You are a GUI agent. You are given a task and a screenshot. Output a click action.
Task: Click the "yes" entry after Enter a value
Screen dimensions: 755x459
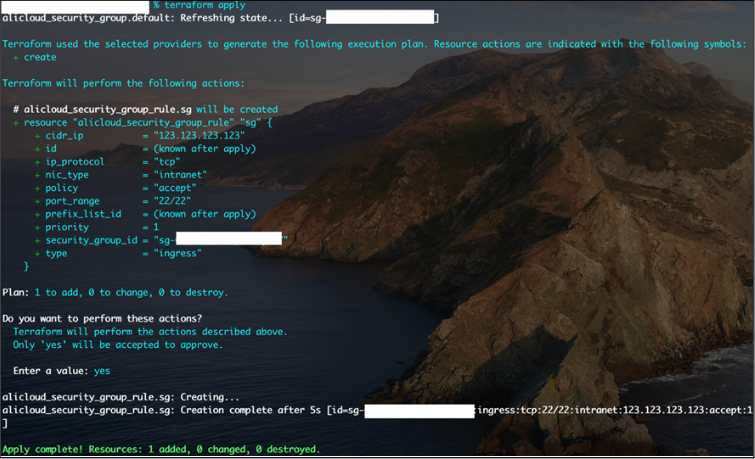102,370
